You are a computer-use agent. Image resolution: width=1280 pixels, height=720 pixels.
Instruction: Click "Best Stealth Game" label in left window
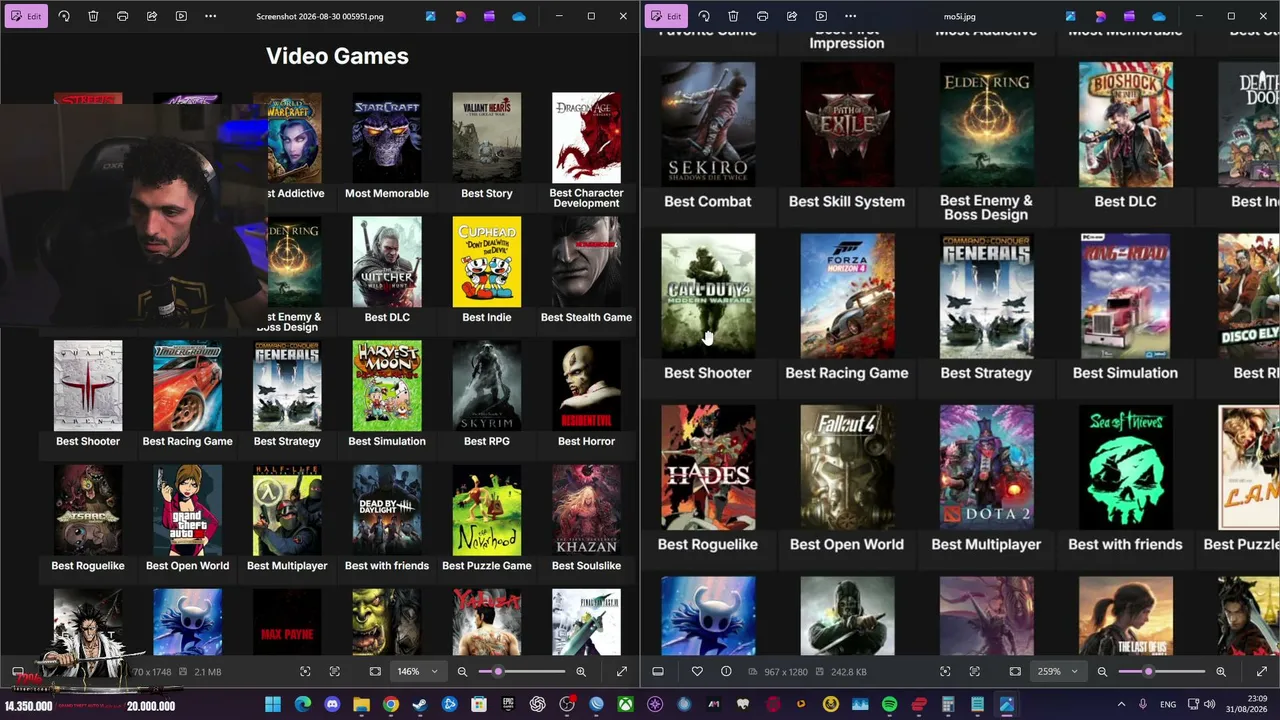click(x=586, y=317)
